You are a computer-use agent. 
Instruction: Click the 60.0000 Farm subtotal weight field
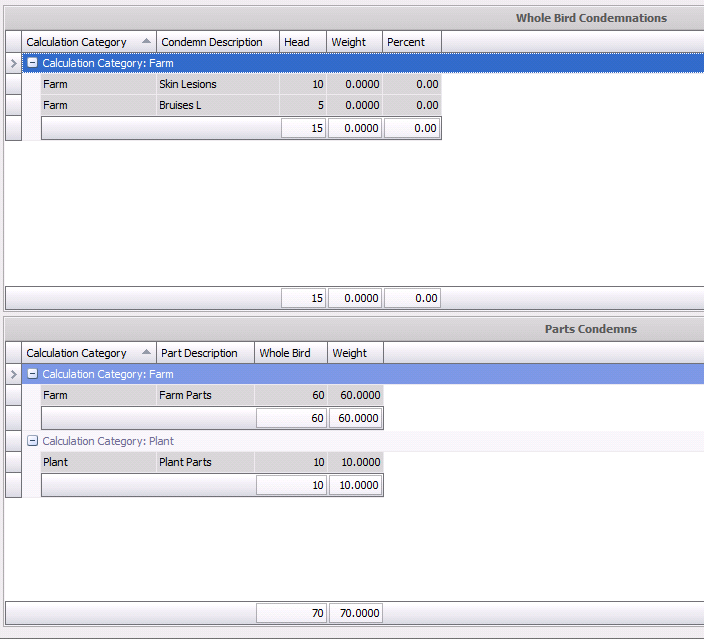point(355,419)
